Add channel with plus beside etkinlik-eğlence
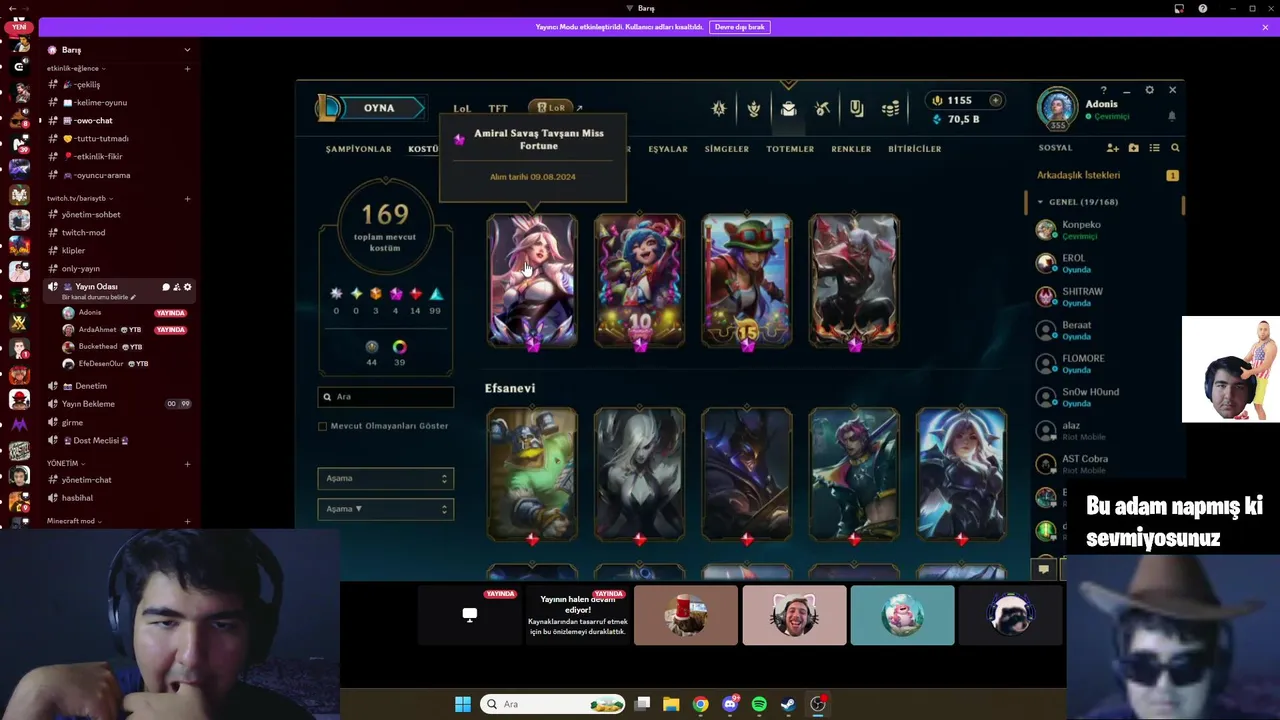The image size is (1280, 720). coord(187,68)
